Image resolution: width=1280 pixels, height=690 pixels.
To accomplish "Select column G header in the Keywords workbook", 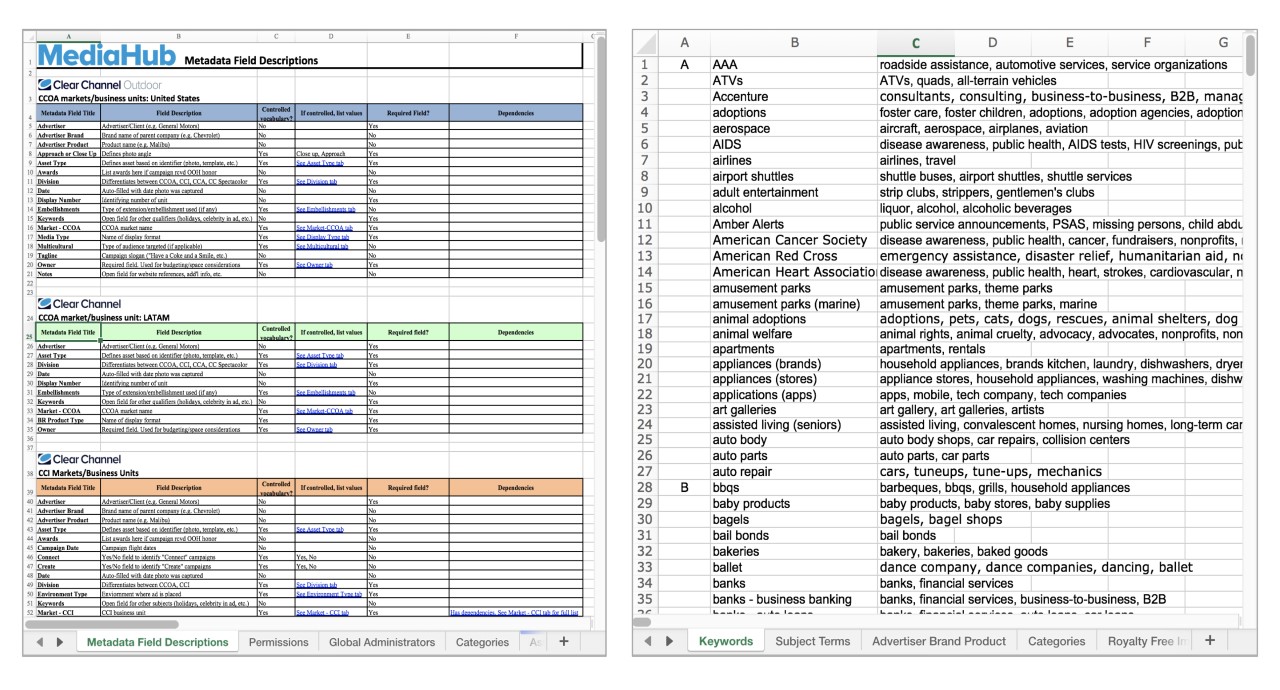I will tap(1223, 43).
